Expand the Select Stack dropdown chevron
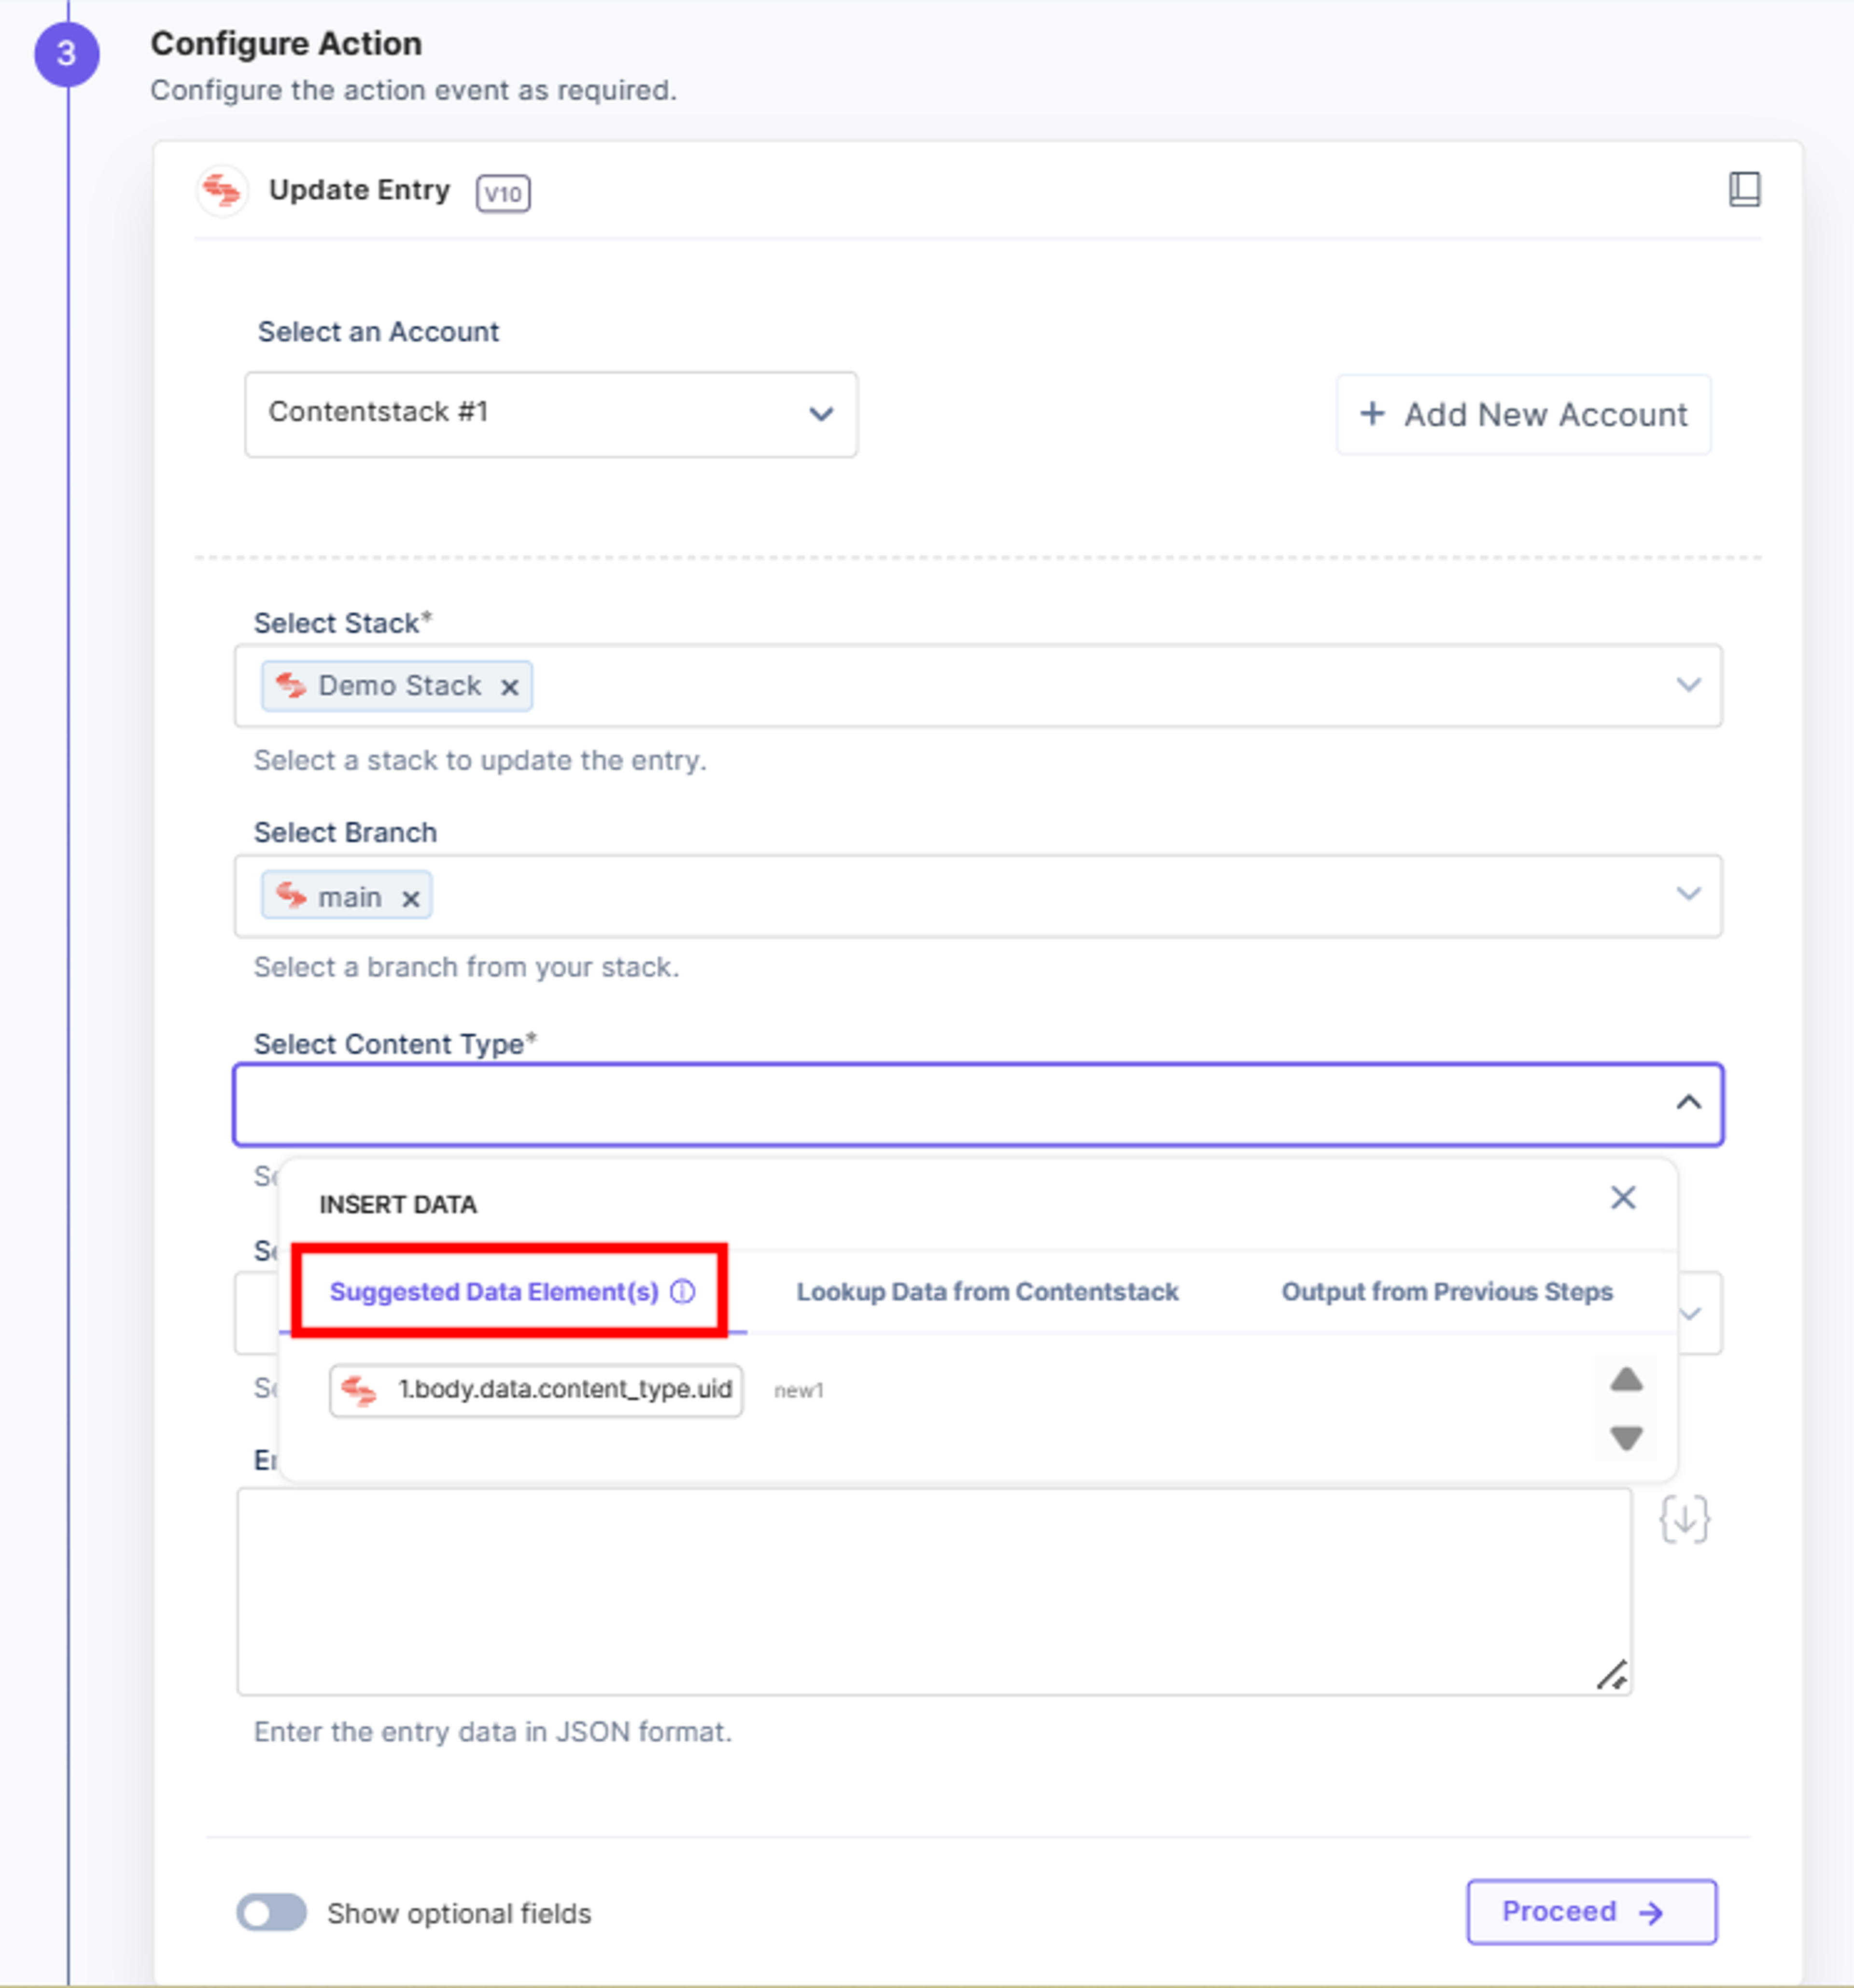The image size is (1854, 1988). (1688, 685)
